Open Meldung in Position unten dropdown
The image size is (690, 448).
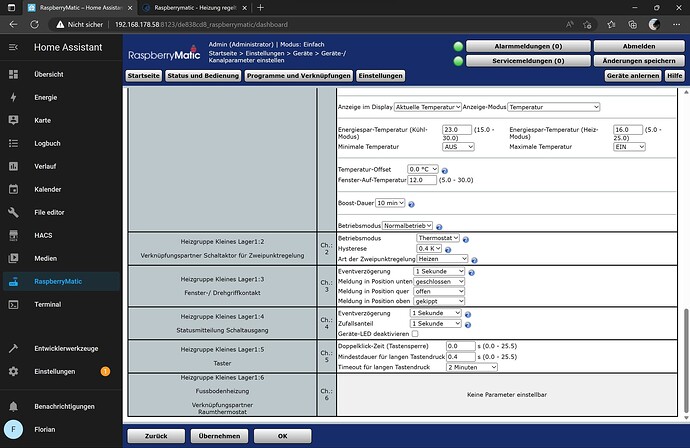(439, 281)
